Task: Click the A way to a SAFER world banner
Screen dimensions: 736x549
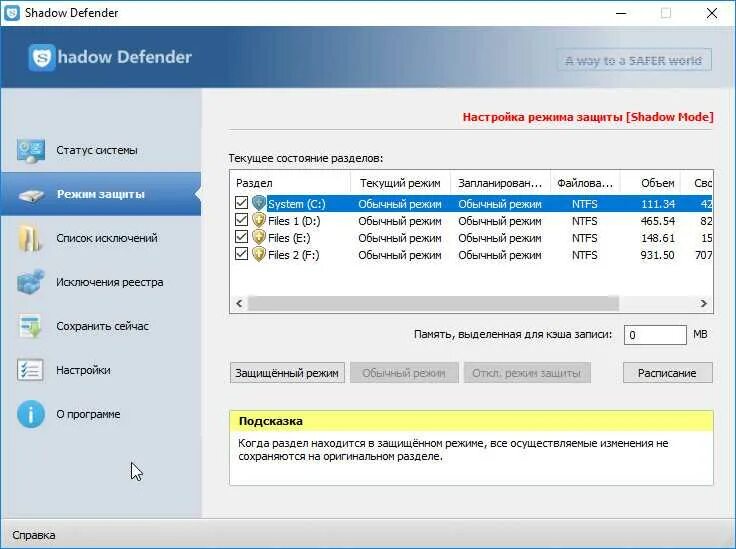Action: tap(634, 60)
